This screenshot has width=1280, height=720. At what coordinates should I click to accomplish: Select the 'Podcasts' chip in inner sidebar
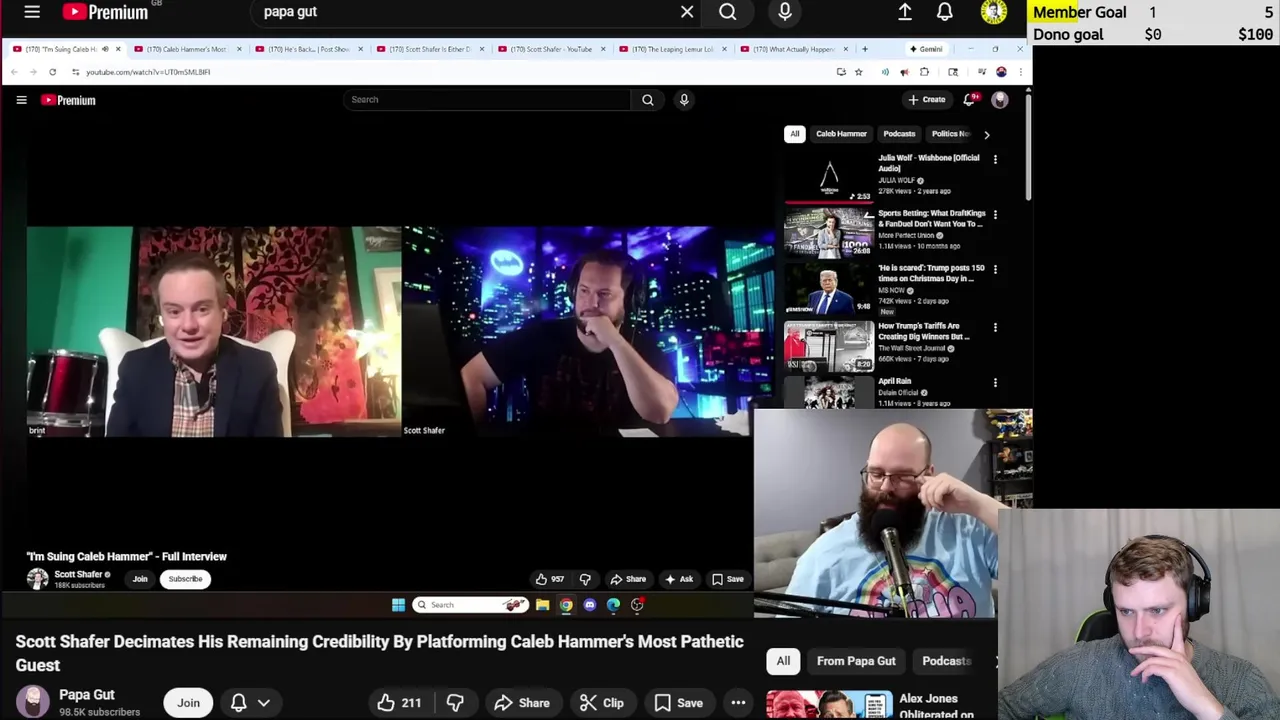pos(899,134)
